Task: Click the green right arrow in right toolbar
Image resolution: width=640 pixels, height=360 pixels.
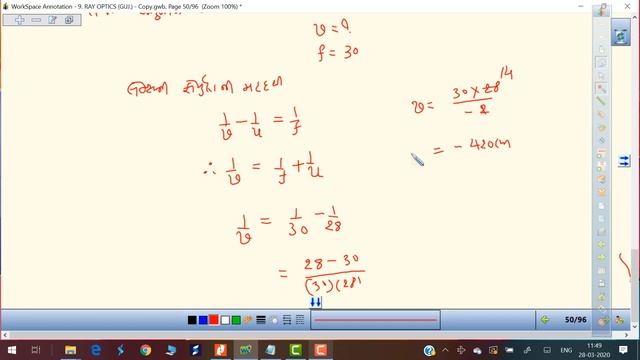Action: [601, 258]
